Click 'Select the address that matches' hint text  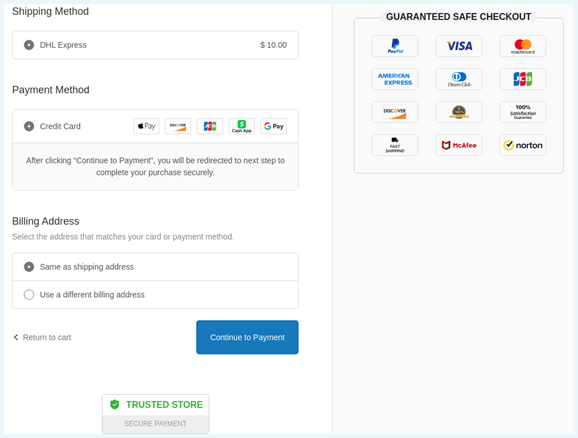click(123, 237)
